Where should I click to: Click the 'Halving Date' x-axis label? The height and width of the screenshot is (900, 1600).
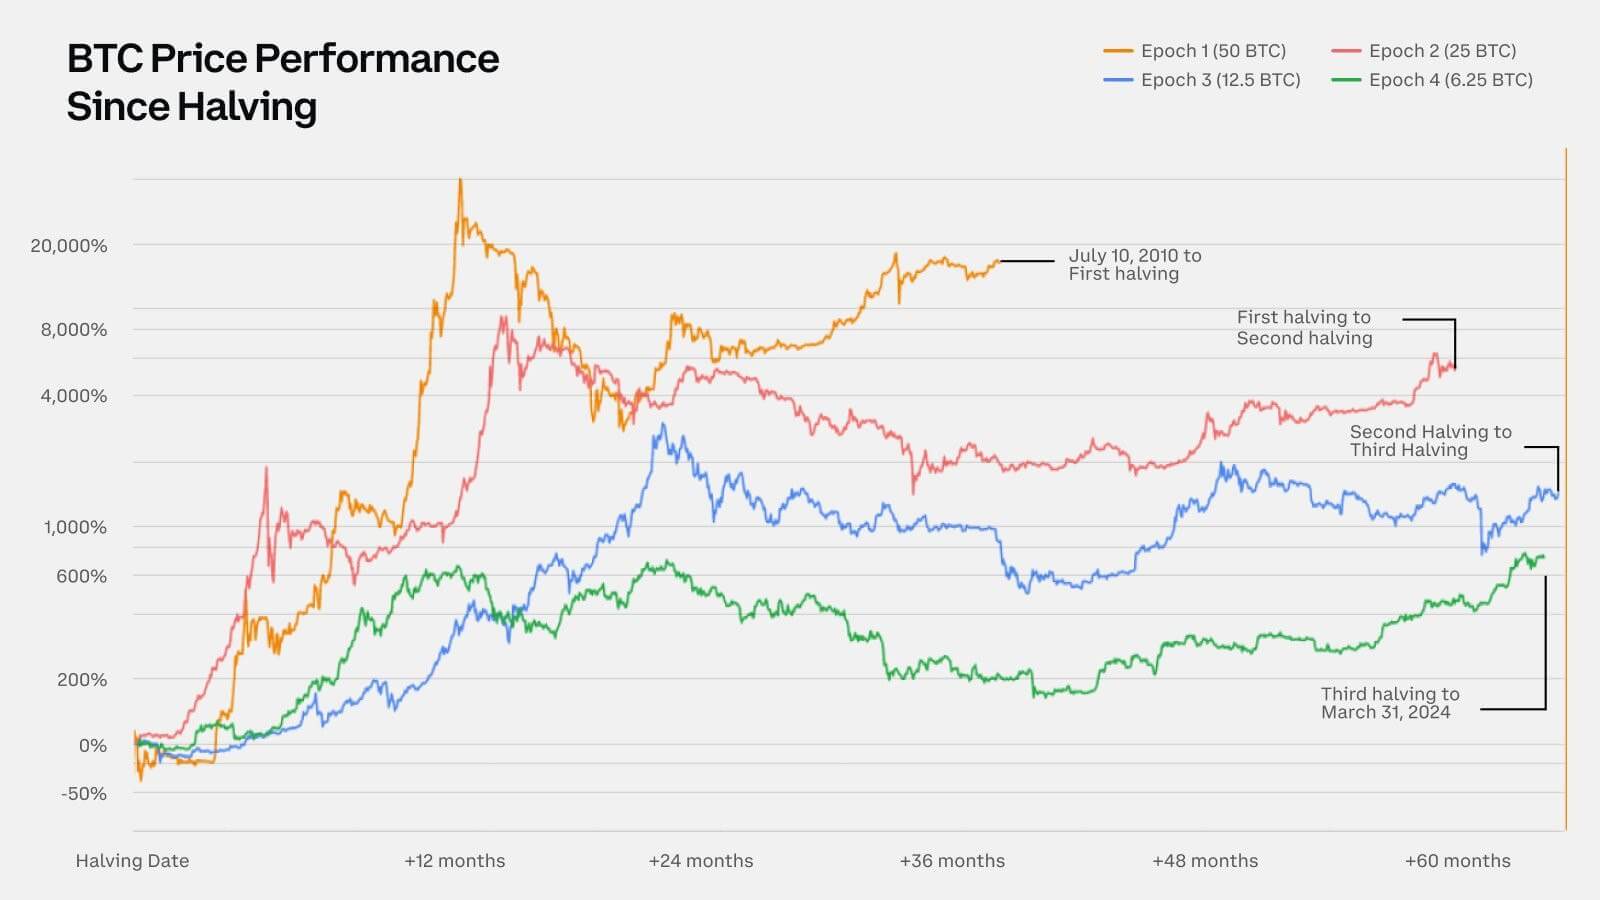132,861
